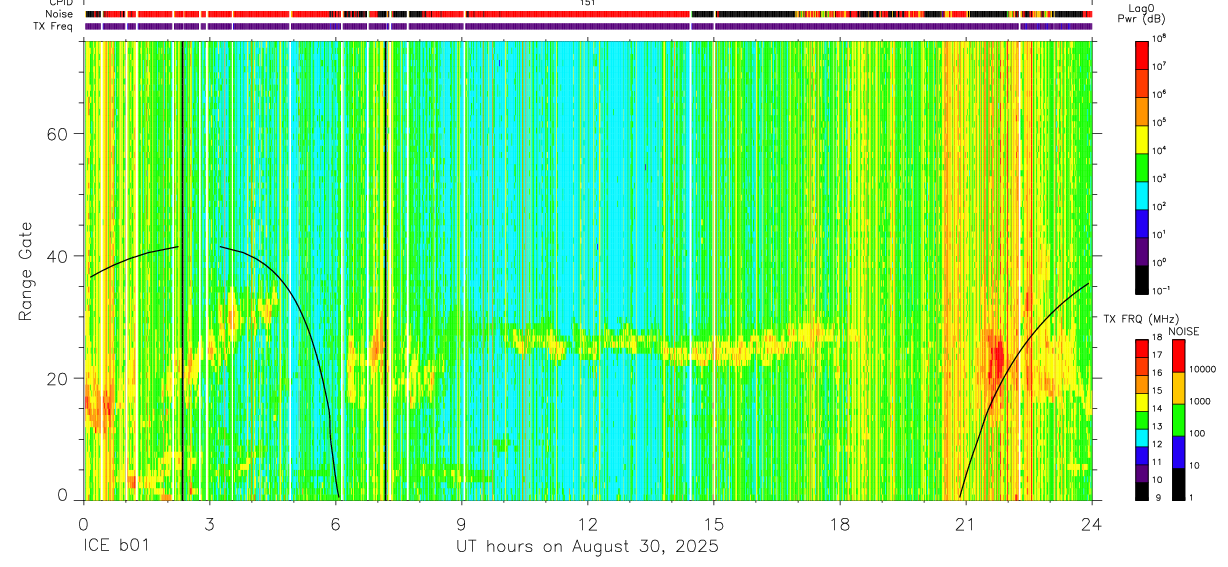Viewport: 1228px width, 567px height.
Task: Click the top '10^8' label on Lag0 Pwr colorbar
Action: pos(1160,38)
